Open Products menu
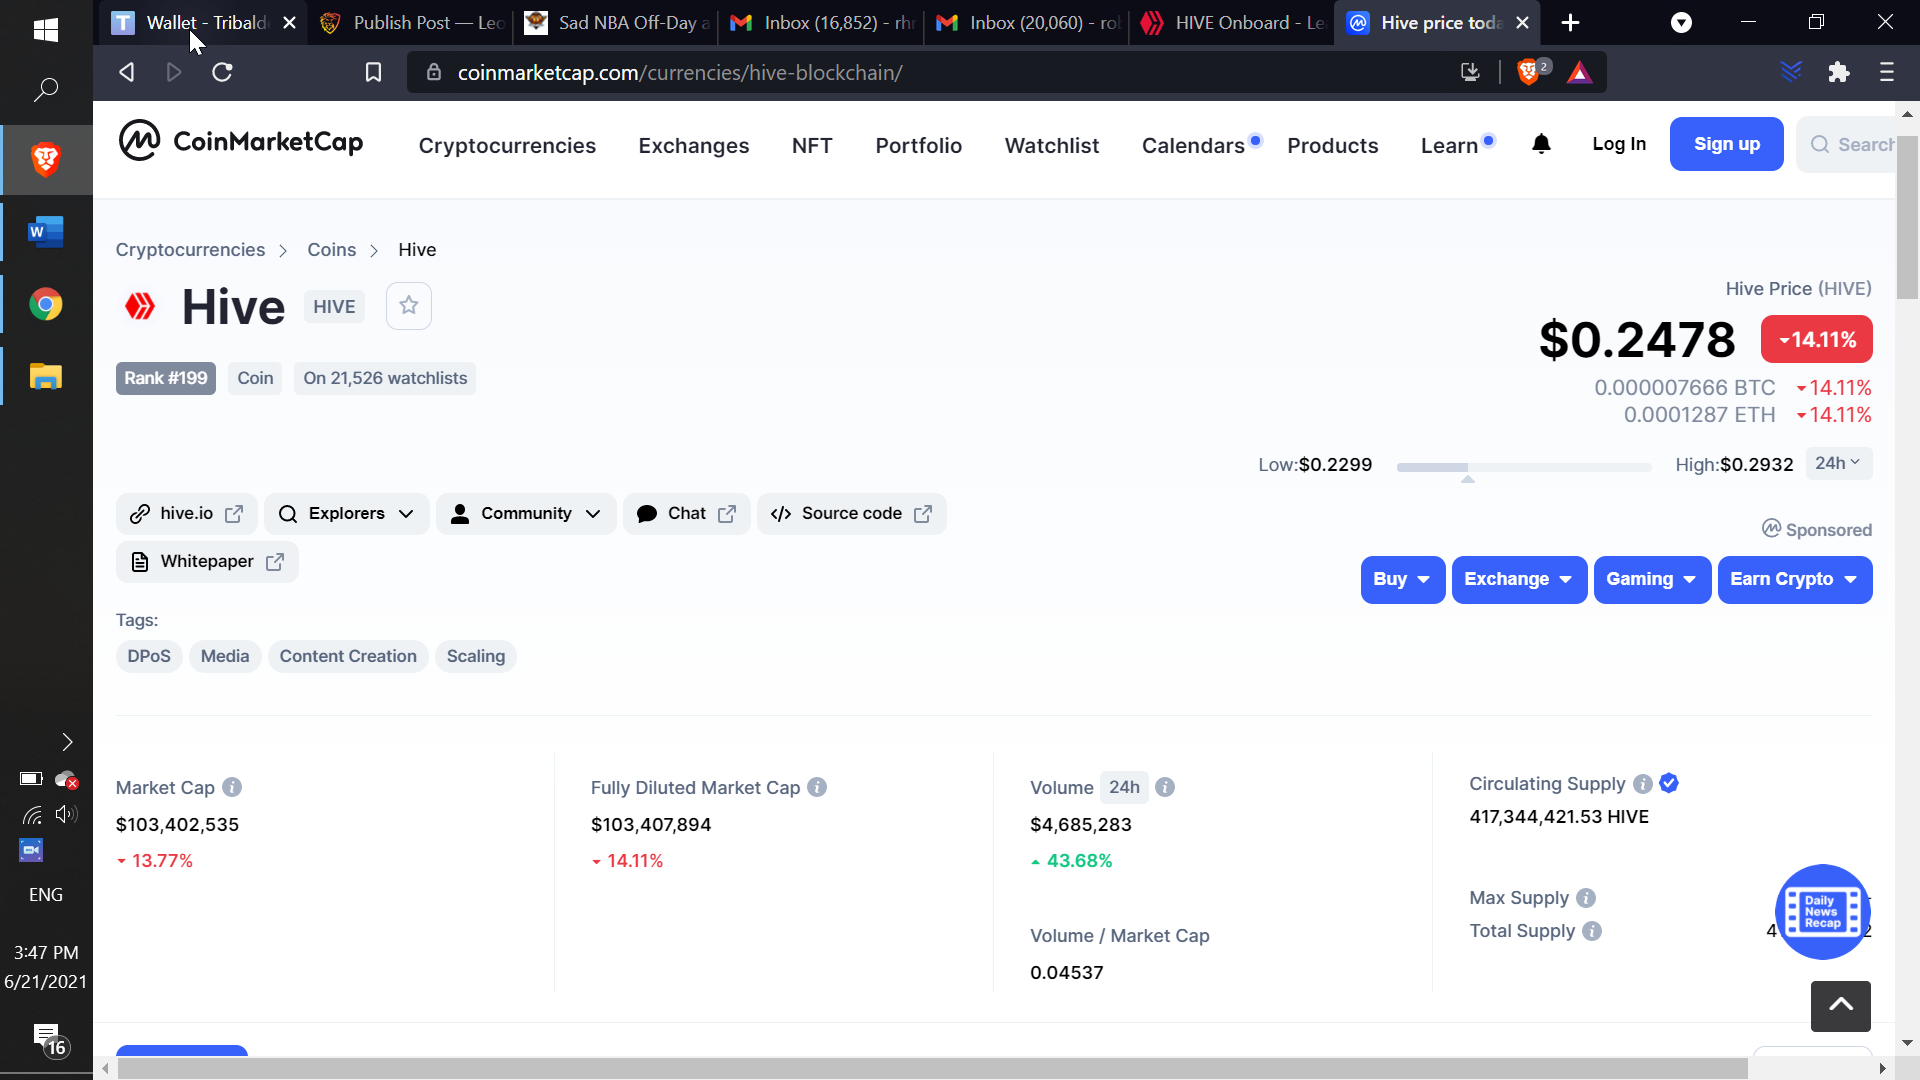Viewport: 1920px width, 1080px height. [1333, 146]
